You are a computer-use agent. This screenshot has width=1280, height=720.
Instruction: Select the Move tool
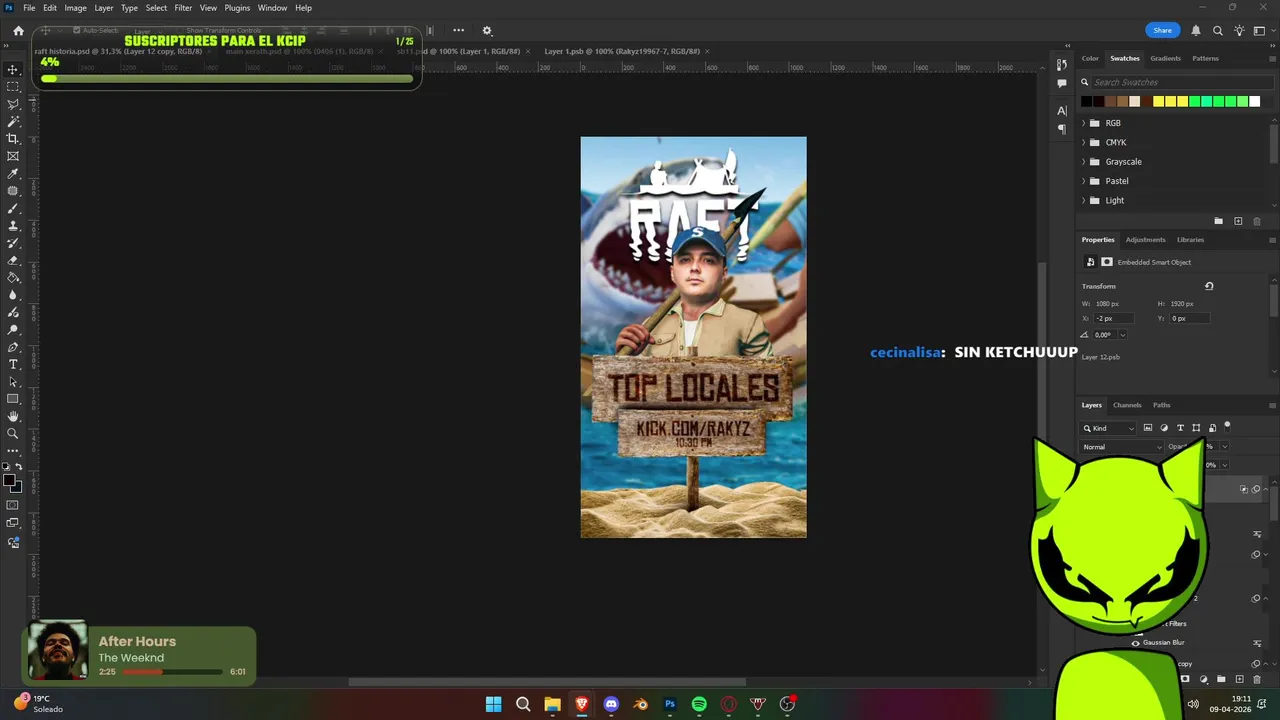tap(13, 70)
